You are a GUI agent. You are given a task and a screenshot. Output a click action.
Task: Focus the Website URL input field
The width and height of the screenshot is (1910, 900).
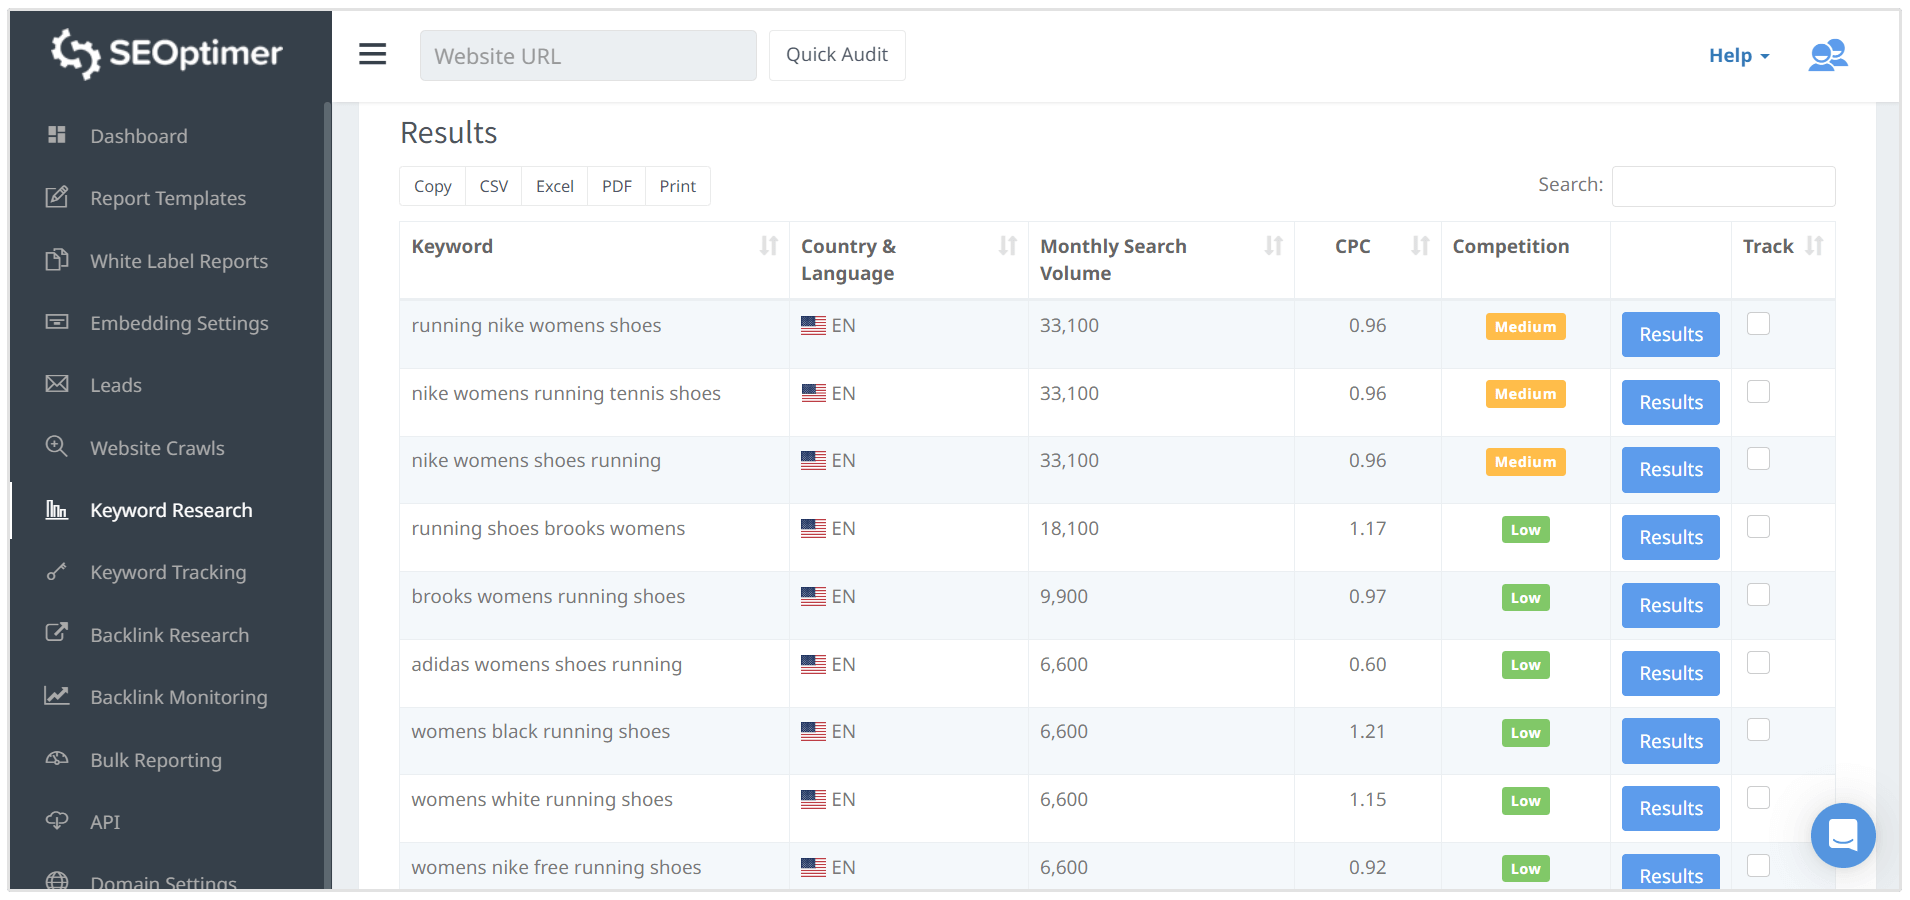588,56
